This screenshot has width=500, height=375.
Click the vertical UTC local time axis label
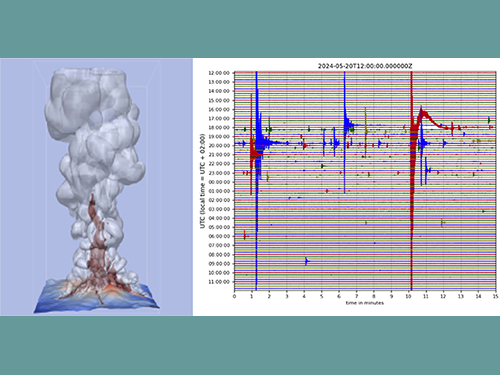(x=202, y=181)
